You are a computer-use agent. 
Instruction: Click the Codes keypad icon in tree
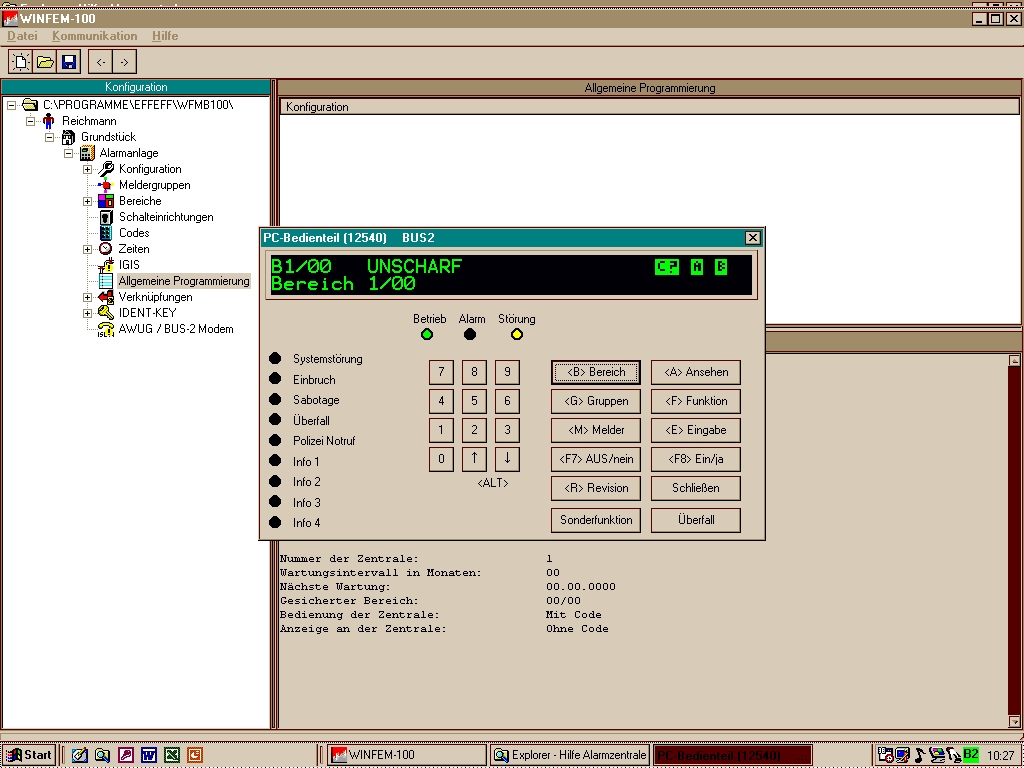106,233
